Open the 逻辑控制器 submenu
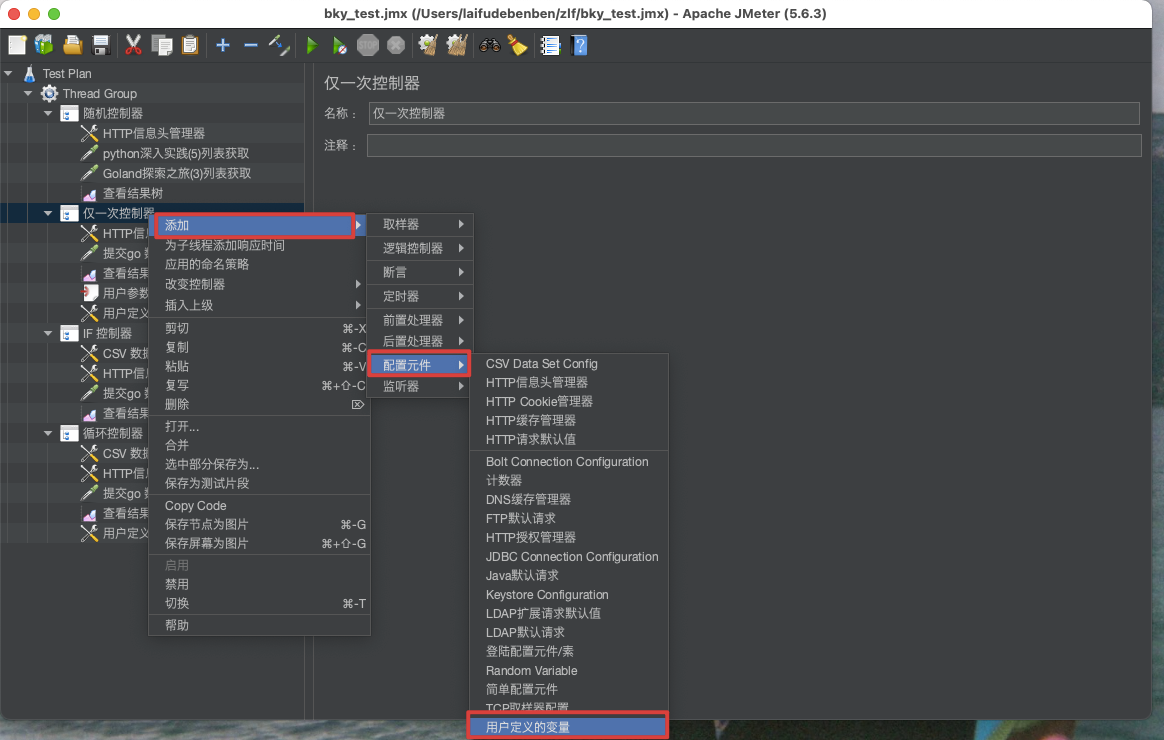1164x740 pixels. pyautogui.click(x=419, y=248)
